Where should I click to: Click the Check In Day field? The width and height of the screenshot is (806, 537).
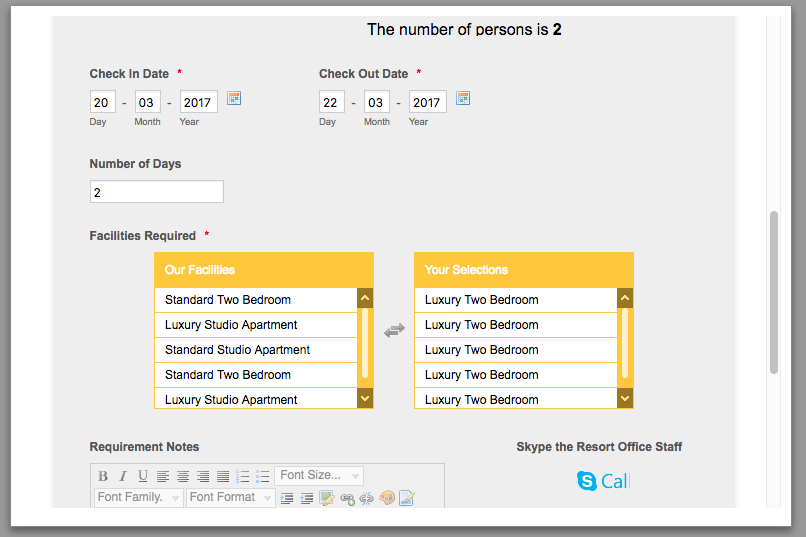[102, 102]
